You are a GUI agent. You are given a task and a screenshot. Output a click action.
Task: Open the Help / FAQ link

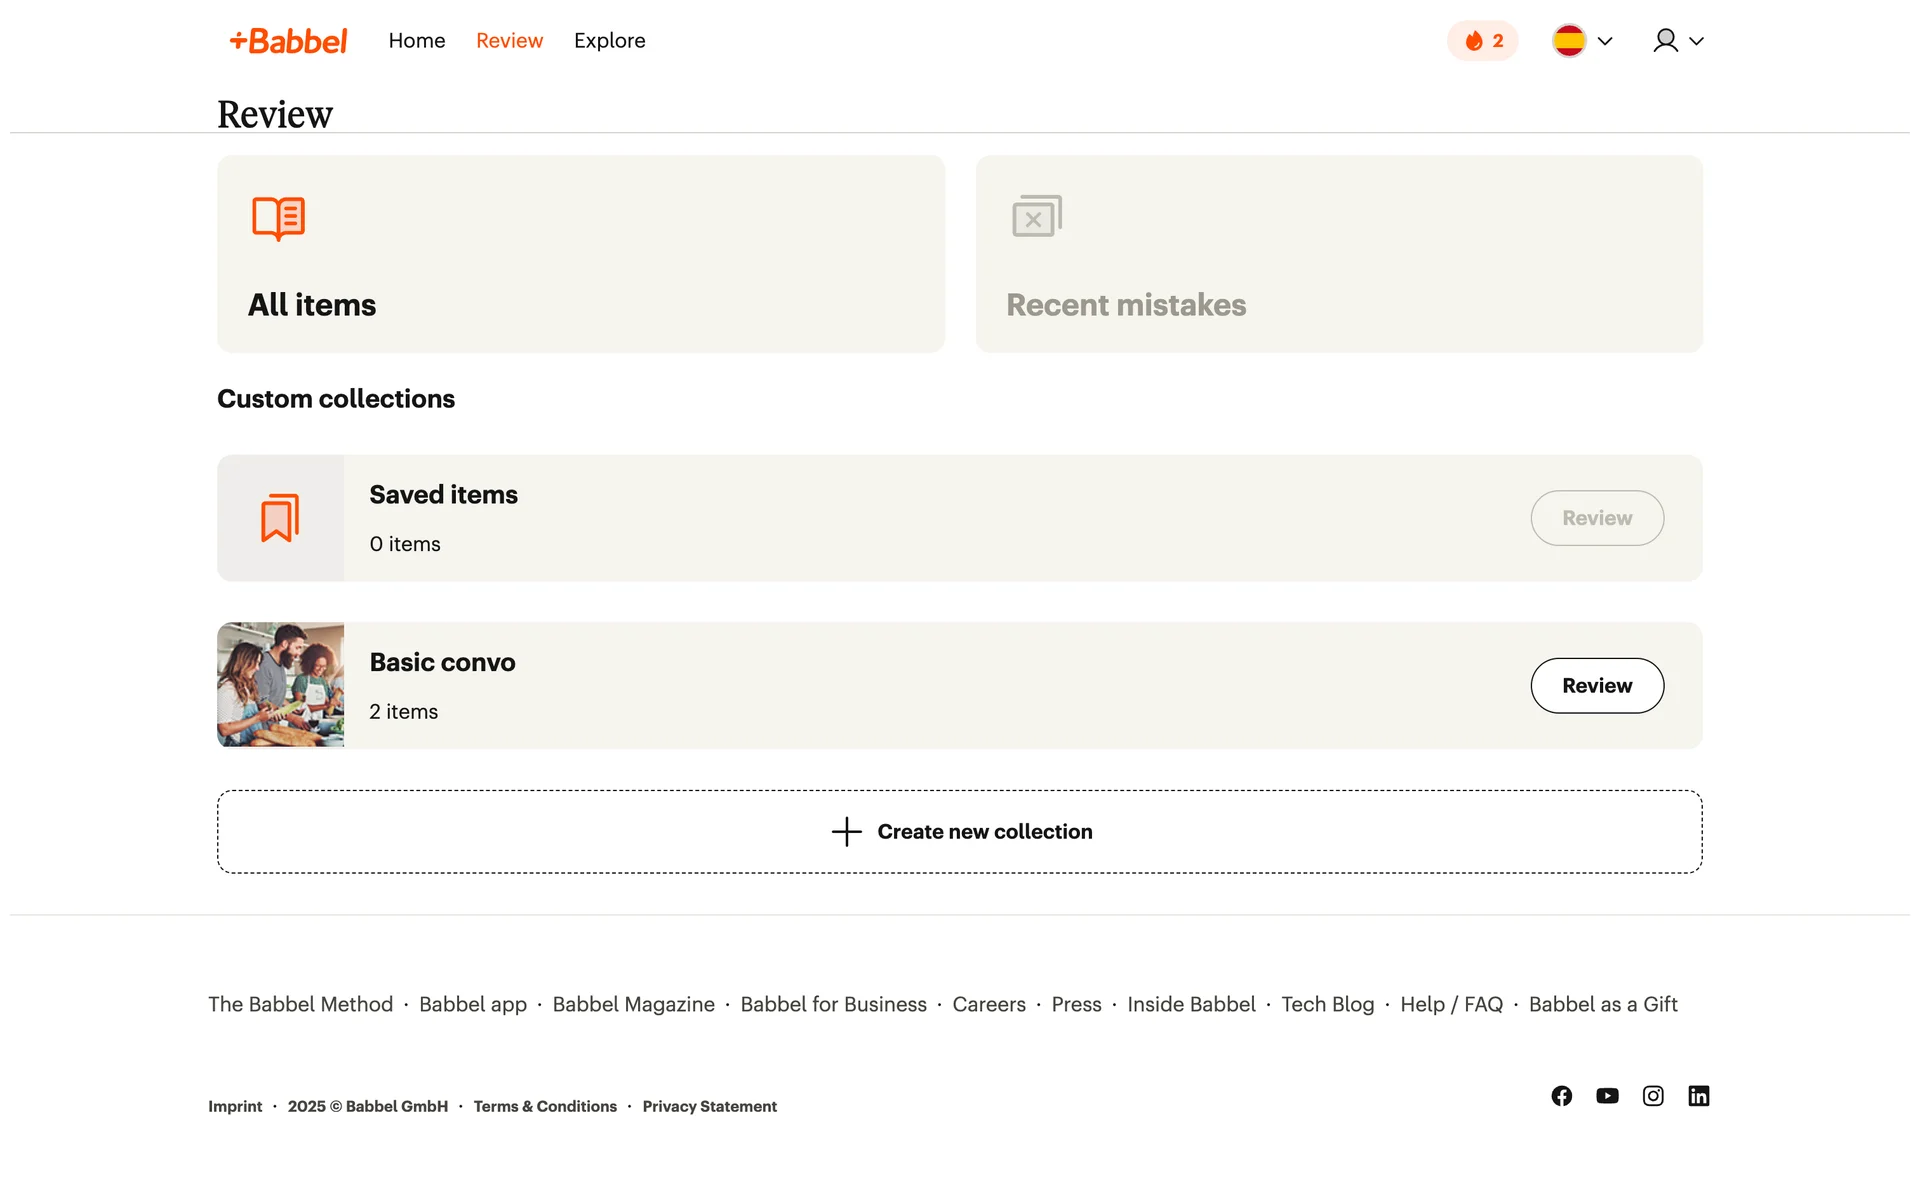point(1451,1004)
